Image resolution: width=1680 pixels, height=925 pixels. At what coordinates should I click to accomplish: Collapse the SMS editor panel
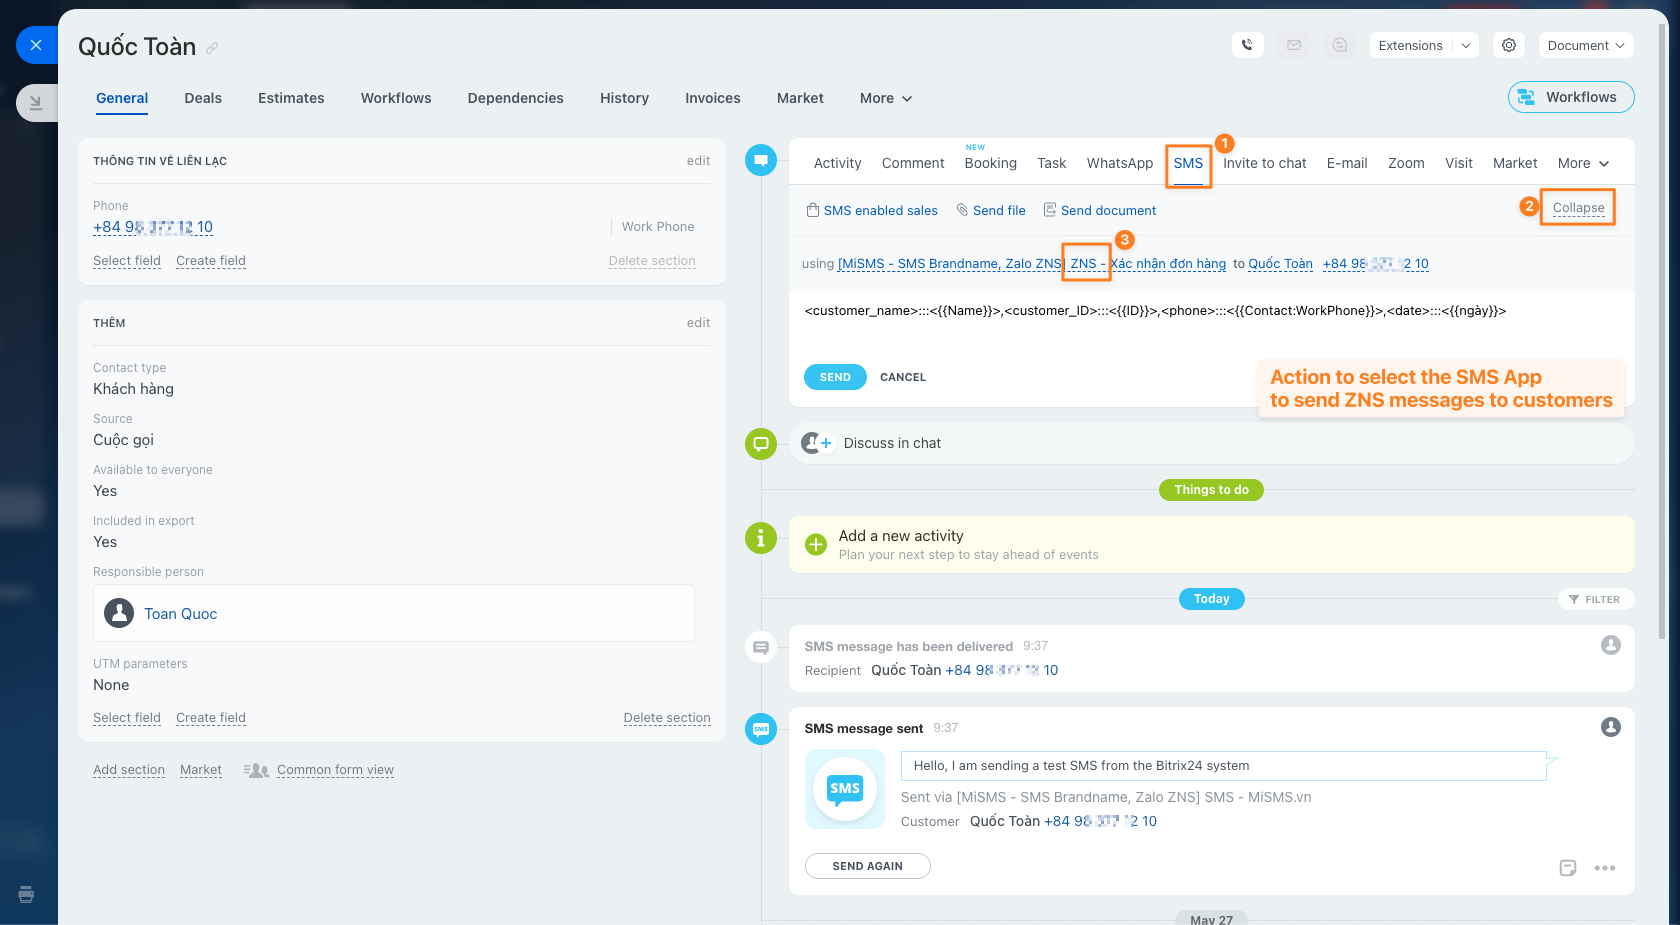[1578, 208]
